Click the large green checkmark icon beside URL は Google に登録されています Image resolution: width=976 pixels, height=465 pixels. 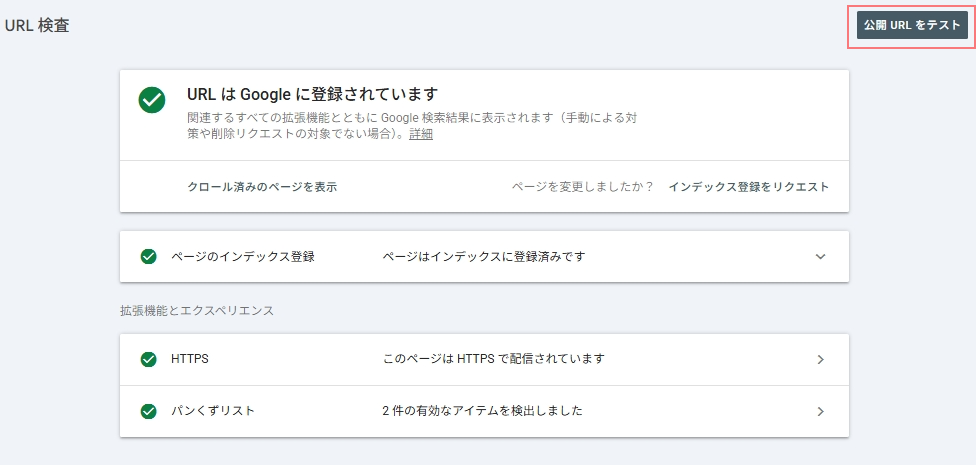pos(152,100)
